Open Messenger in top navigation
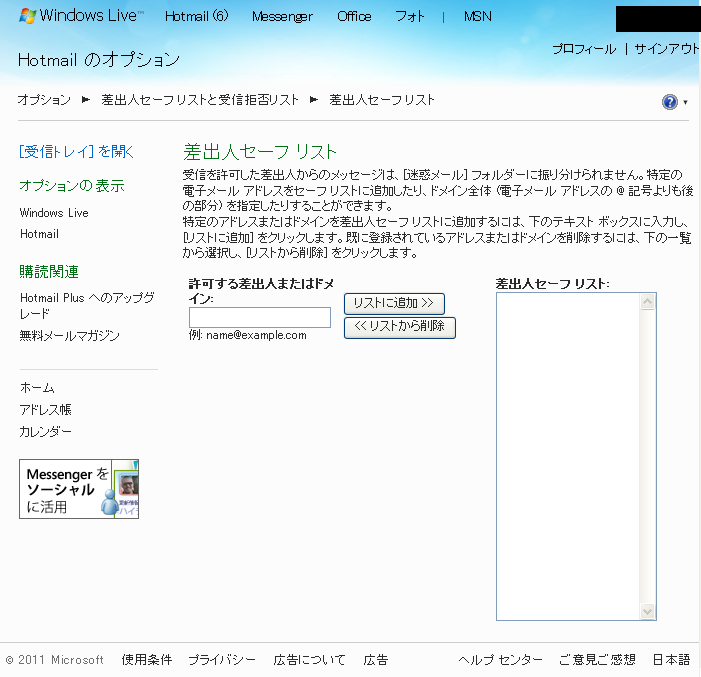The width and height of the screenshot is (701, 677). point(282,17)
